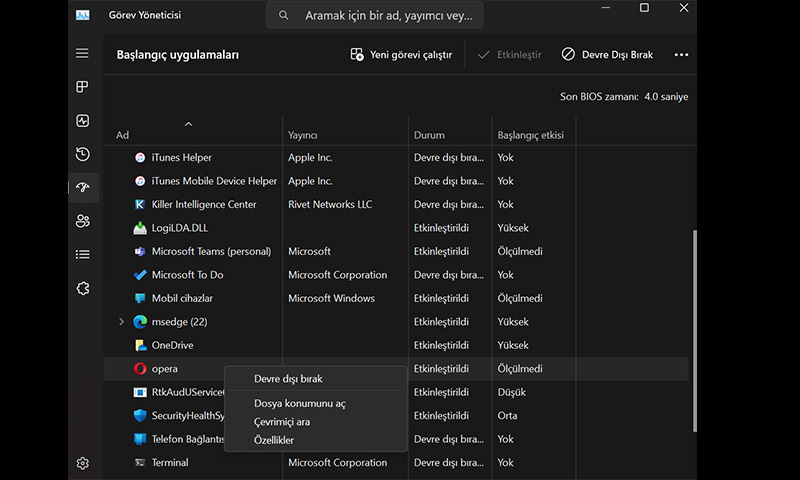Click the 'Etkinleştir' toolbar button
This screenshot has height=480, width=800.
509,55
